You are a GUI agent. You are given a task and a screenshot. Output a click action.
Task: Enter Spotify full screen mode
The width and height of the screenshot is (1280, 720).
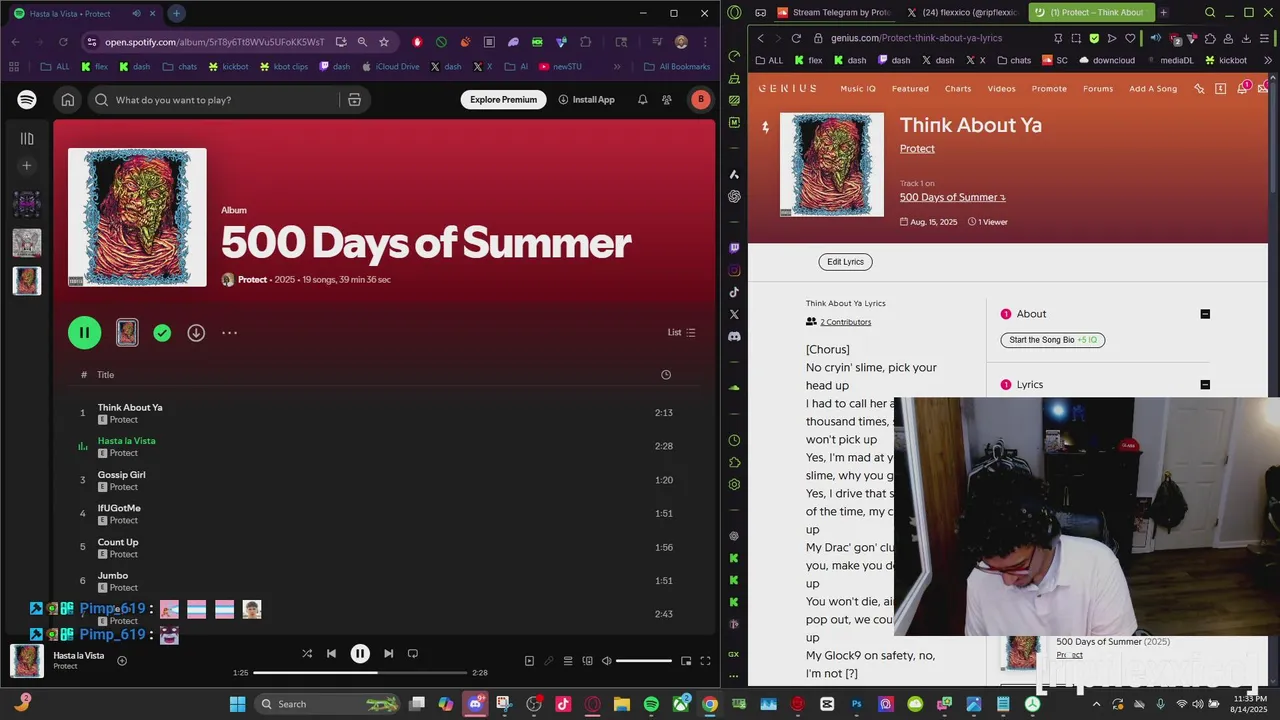(705, 661)
